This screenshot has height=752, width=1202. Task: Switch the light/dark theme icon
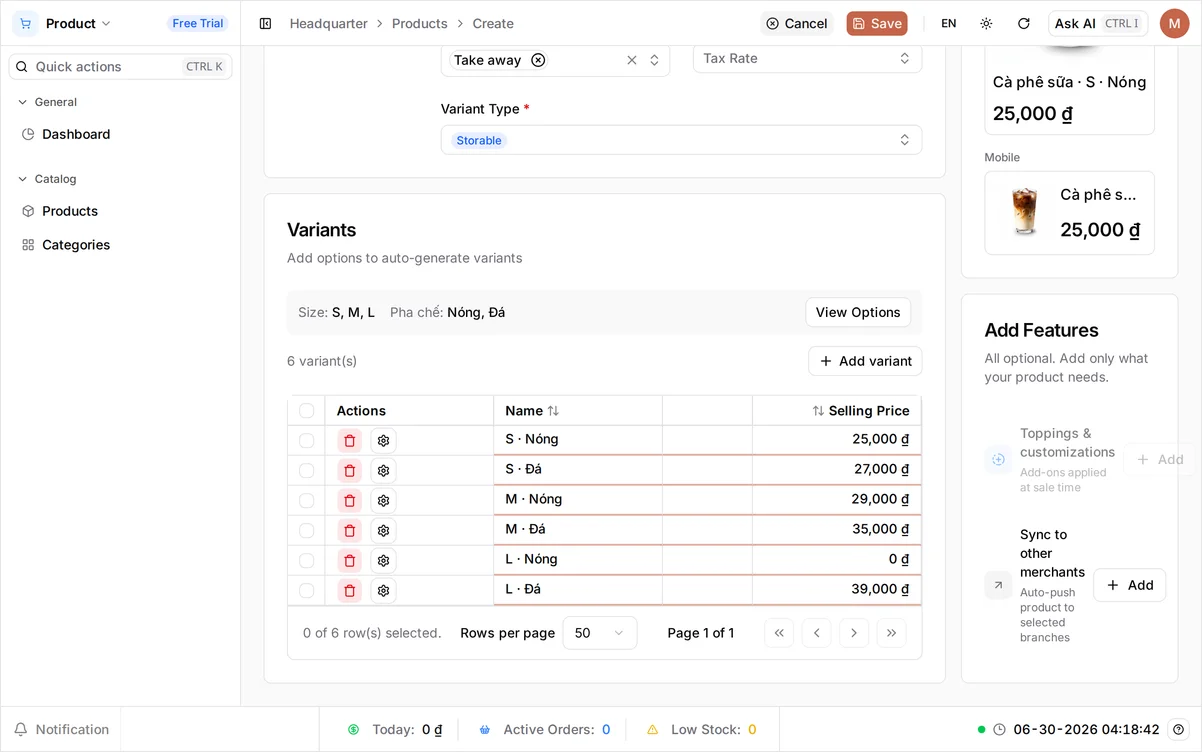[986, 23]
